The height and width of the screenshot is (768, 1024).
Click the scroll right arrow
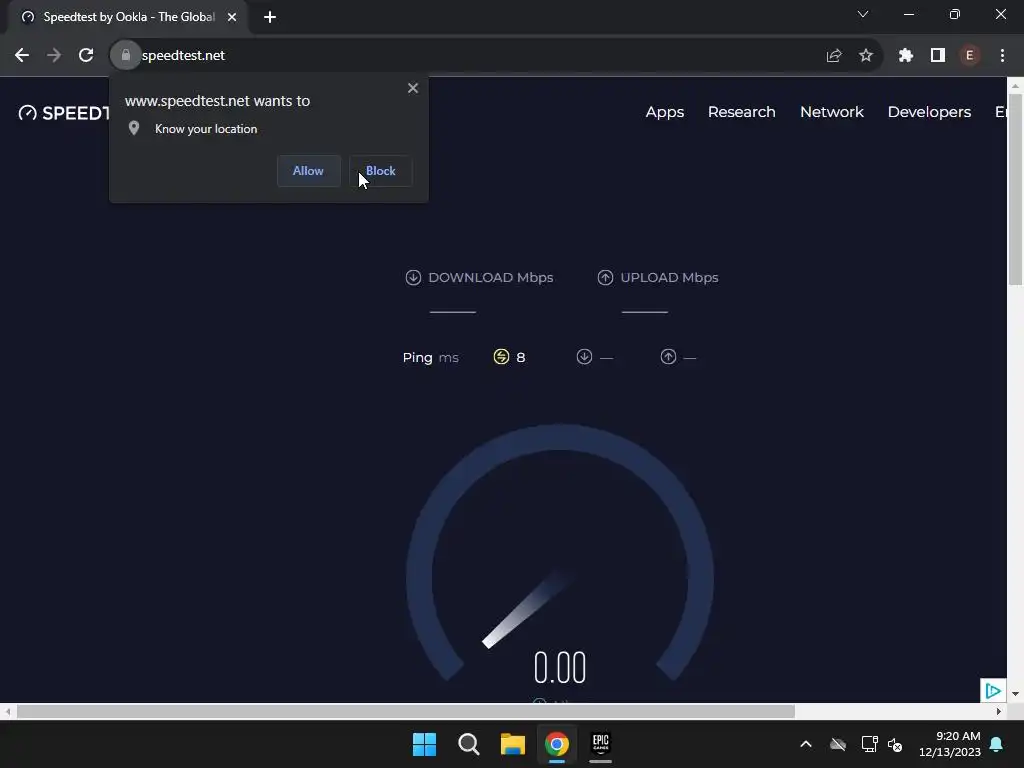pos(999,711)
